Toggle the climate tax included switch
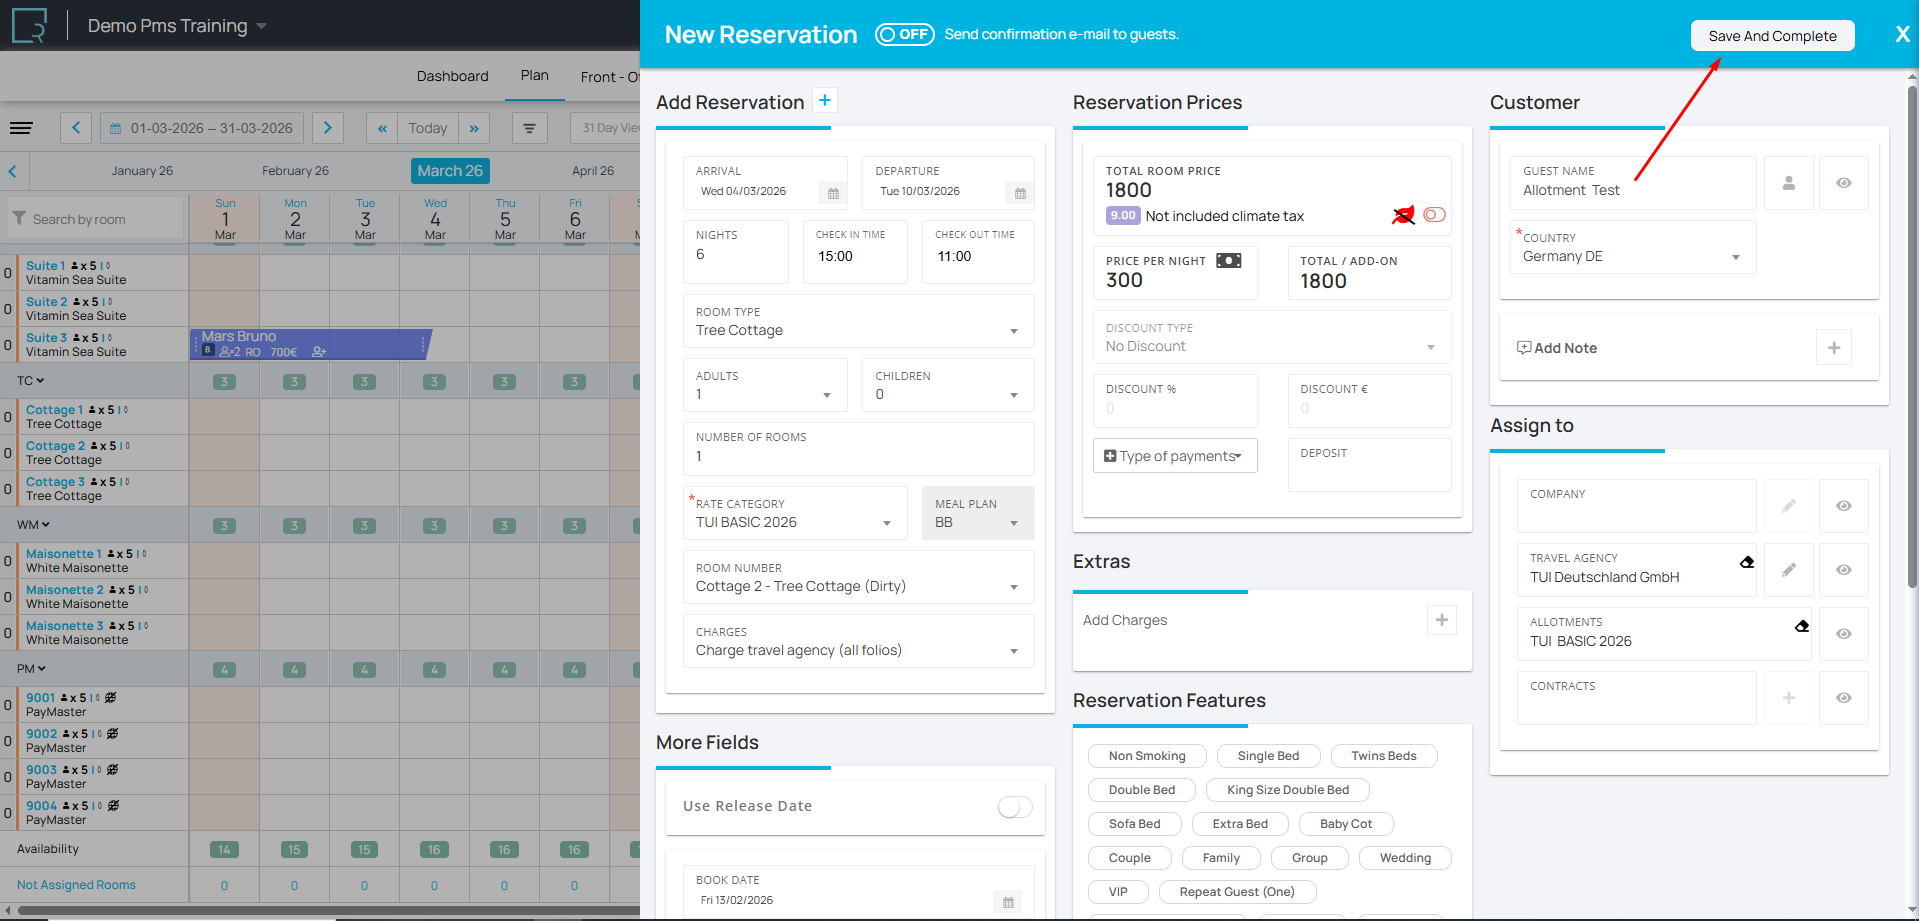Image resolution: width=1919 pixels, height=921 pixels. pos(1434,215)
